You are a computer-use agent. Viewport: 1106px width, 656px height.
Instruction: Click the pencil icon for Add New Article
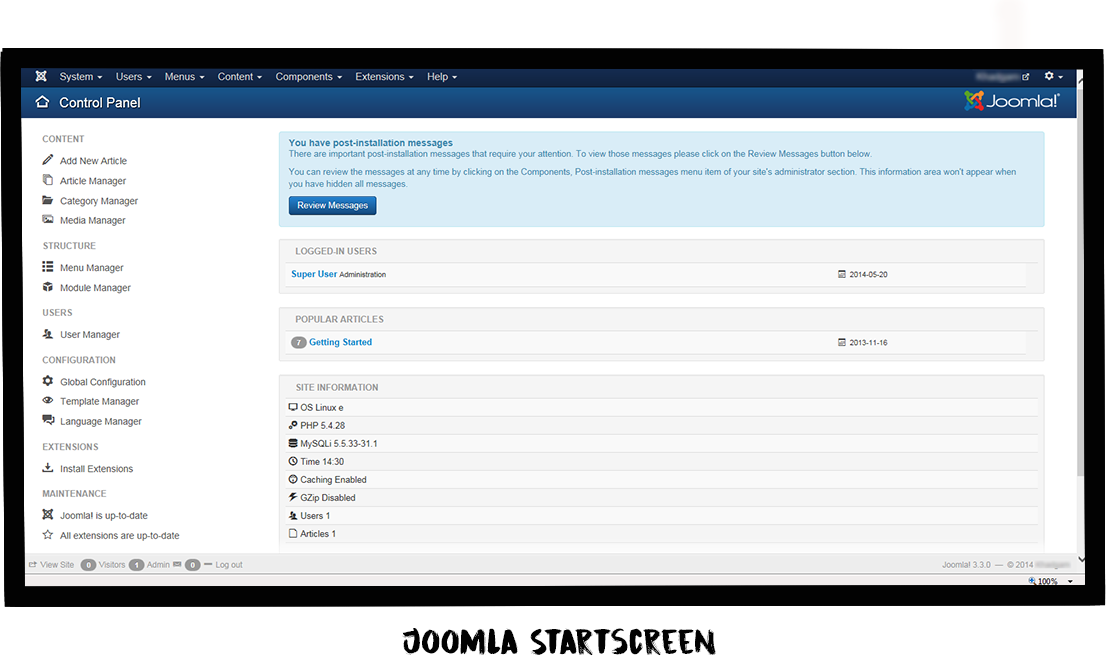[47, 159]
